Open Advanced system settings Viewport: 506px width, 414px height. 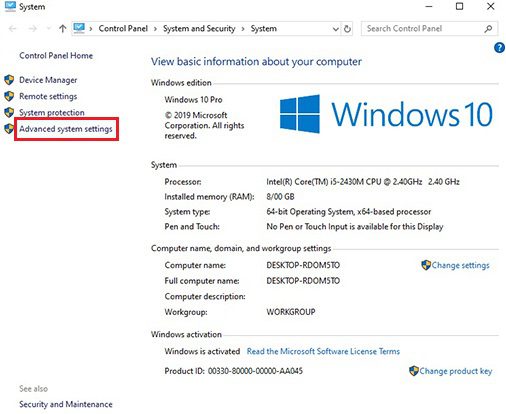point(66,129)
